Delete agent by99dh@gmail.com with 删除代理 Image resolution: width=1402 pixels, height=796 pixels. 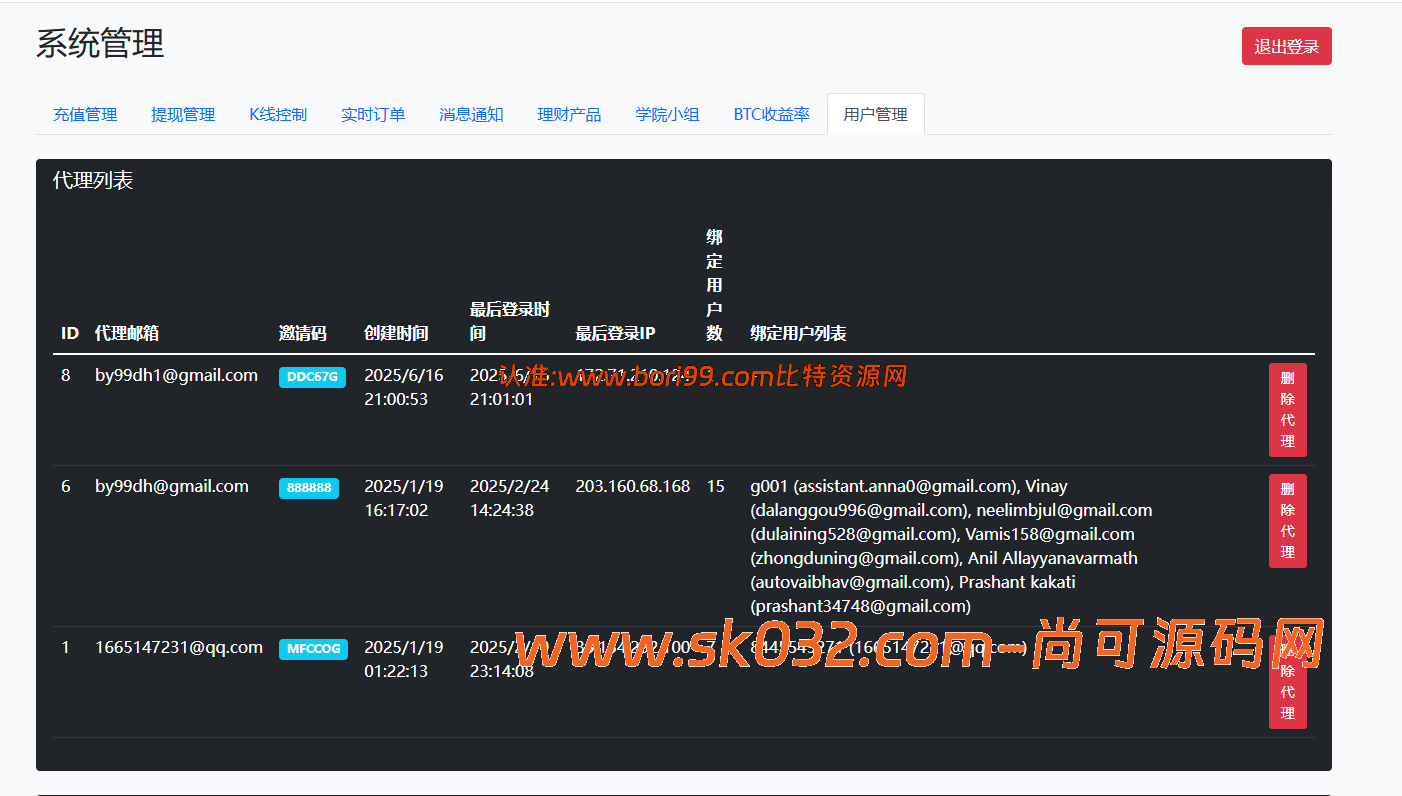point(1287,521)
